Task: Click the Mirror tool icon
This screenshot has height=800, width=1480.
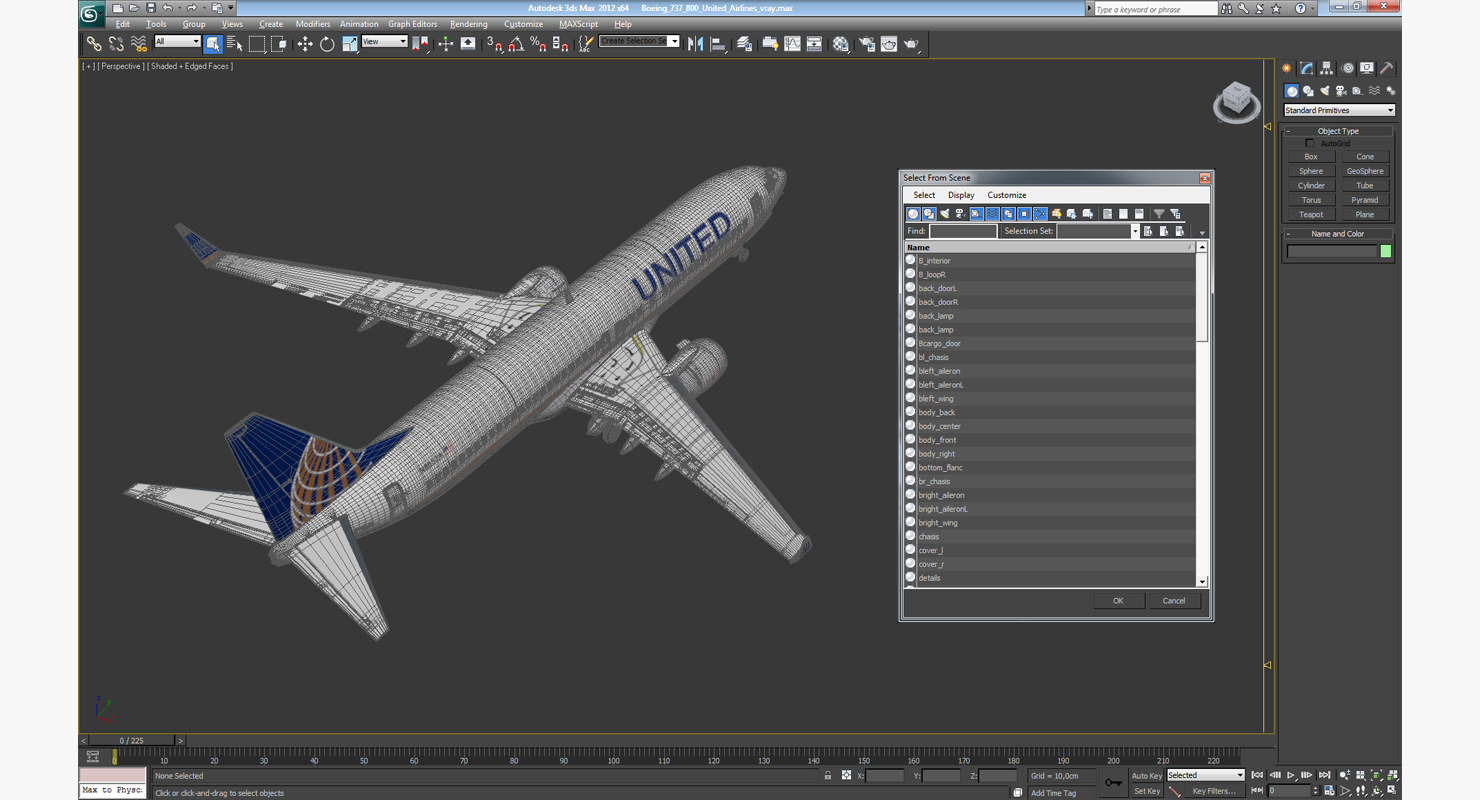Action: point(695,43)
